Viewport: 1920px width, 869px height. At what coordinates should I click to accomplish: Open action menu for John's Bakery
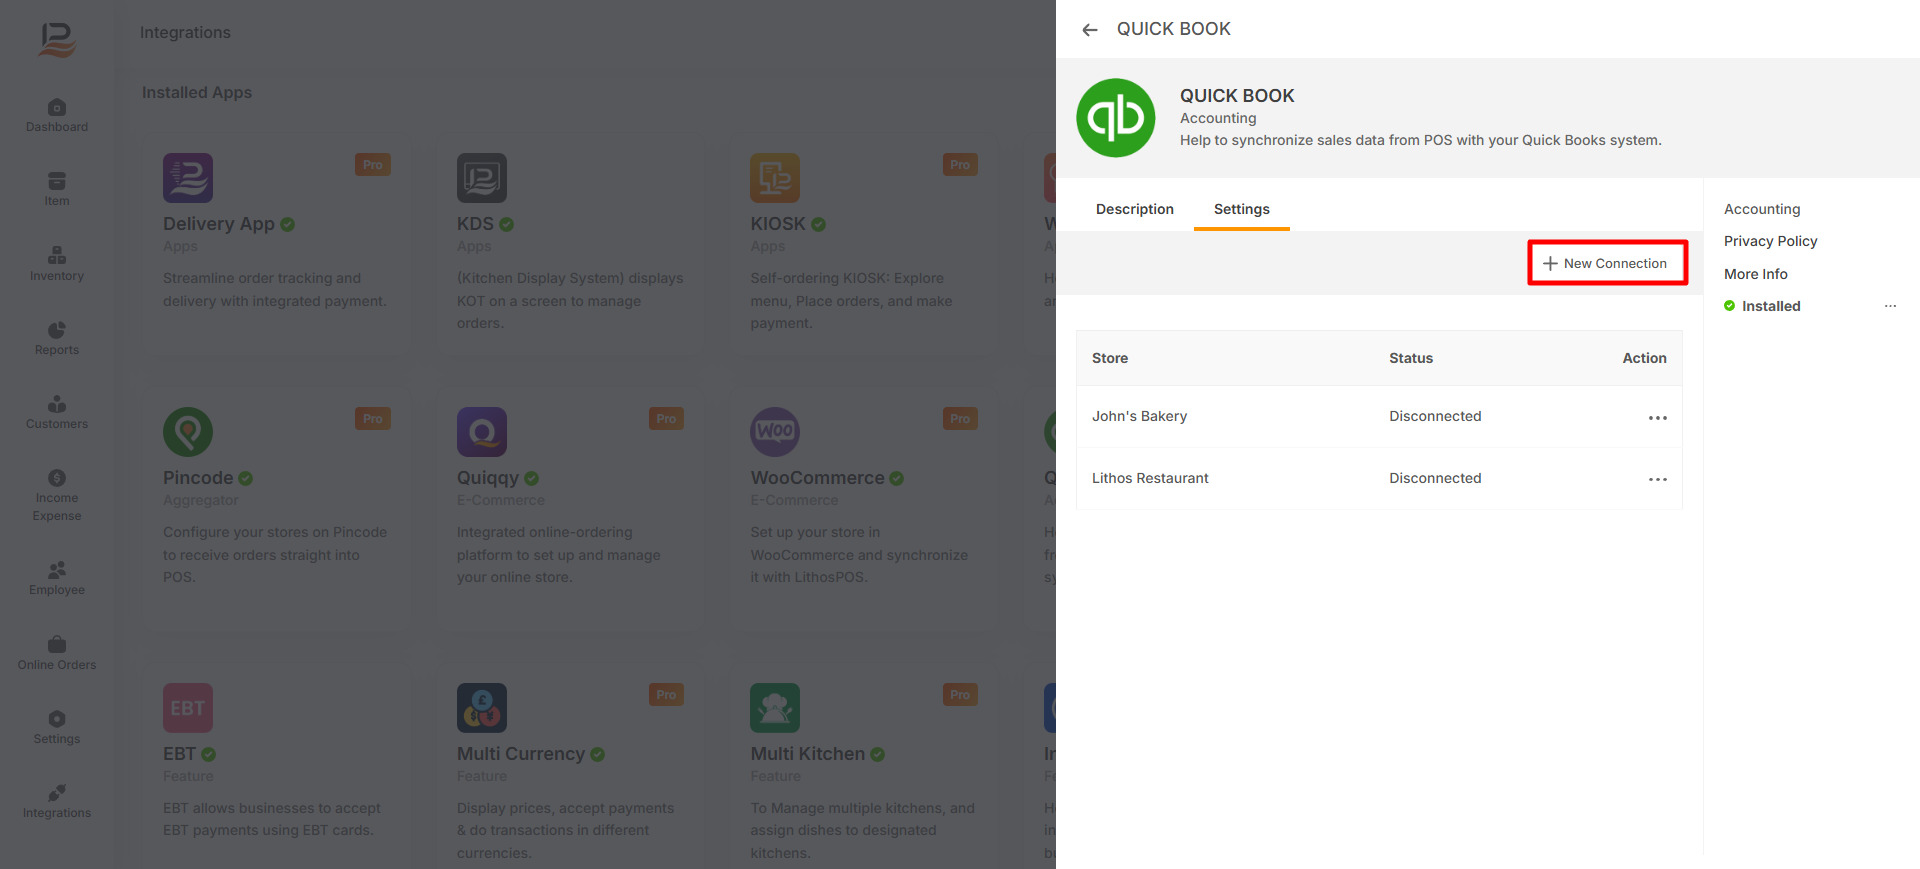[1657, 418]
